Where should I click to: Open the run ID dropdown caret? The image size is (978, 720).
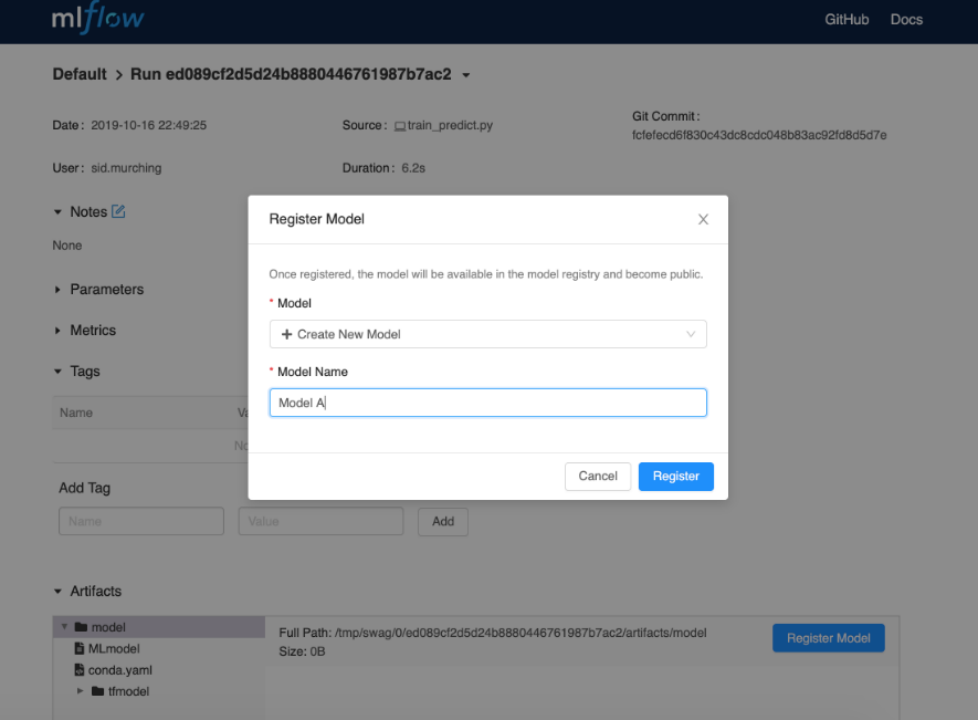click(466, 75)
